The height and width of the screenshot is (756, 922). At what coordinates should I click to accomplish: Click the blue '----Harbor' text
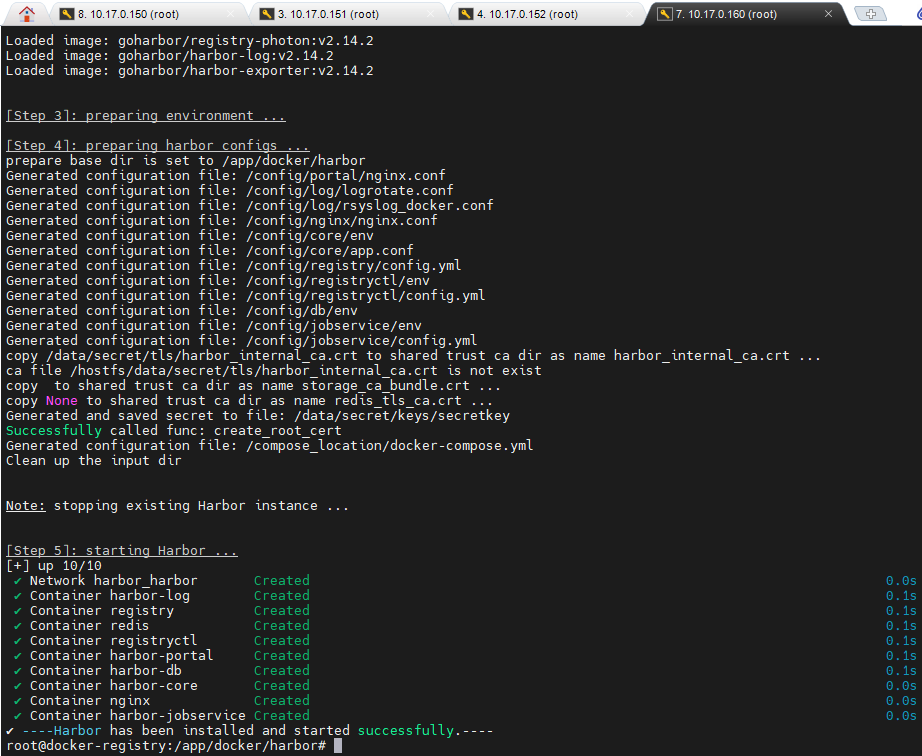pyautogui.click(x=62, y=731)
